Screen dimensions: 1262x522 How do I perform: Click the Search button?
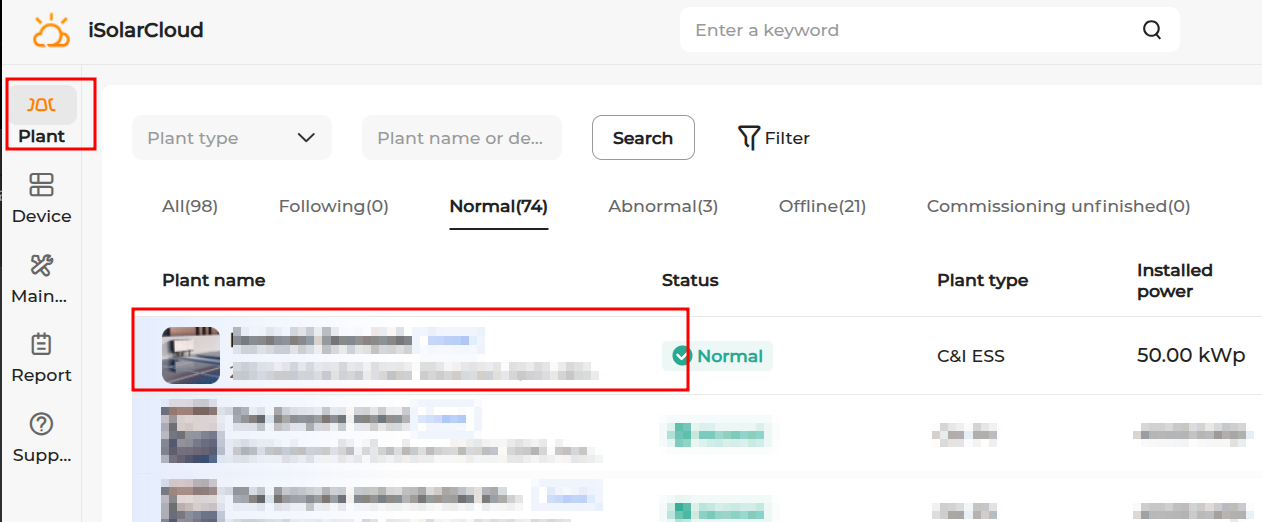(643, 138)
